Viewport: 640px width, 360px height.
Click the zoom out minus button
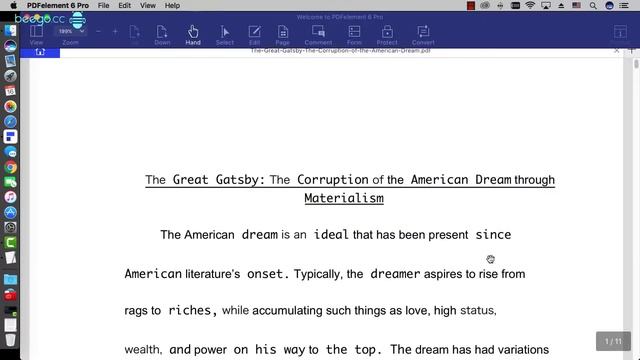(98, 31)
